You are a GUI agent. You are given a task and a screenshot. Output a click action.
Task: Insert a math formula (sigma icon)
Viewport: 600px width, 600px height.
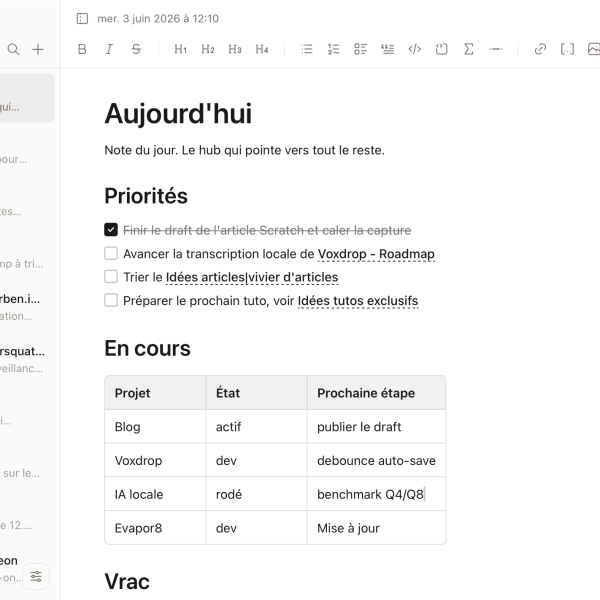point(469,49)
